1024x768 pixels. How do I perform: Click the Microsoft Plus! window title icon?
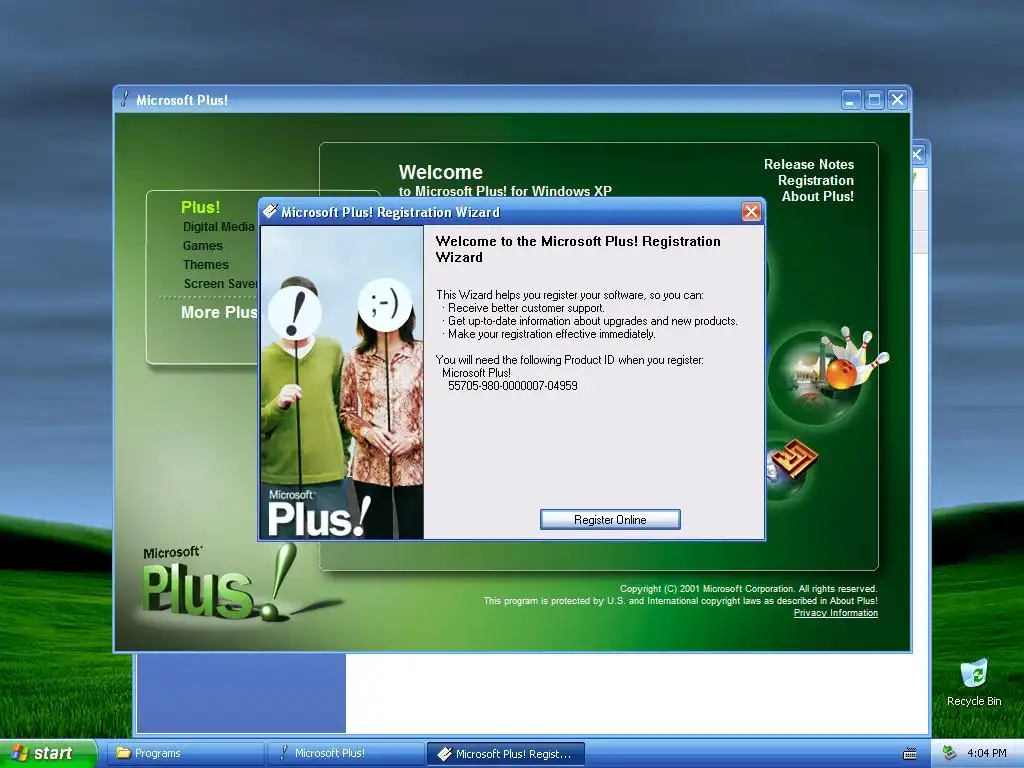tap(124, 99)
